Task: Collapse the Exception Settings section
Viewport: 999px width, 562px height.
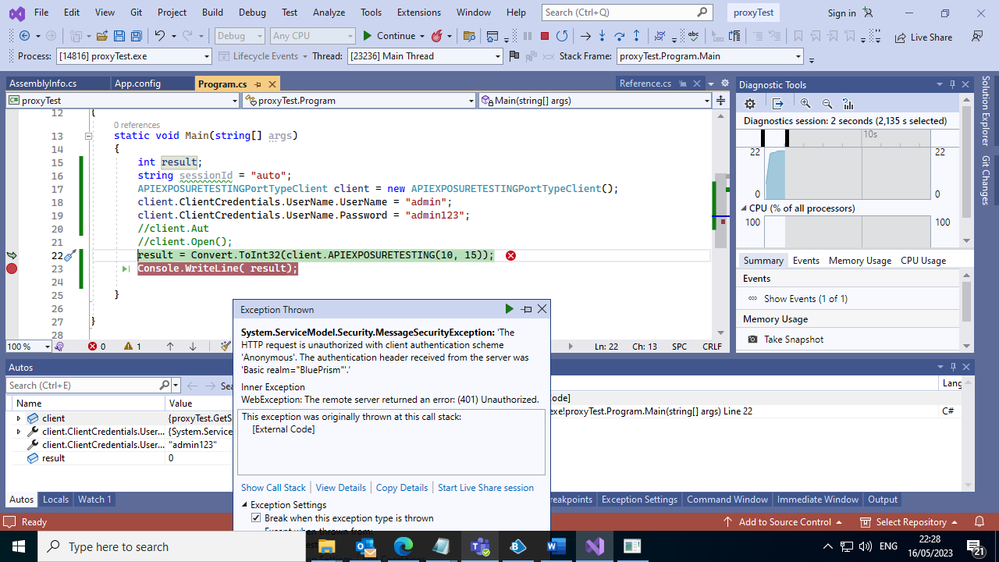Action: tap(245, 505)
